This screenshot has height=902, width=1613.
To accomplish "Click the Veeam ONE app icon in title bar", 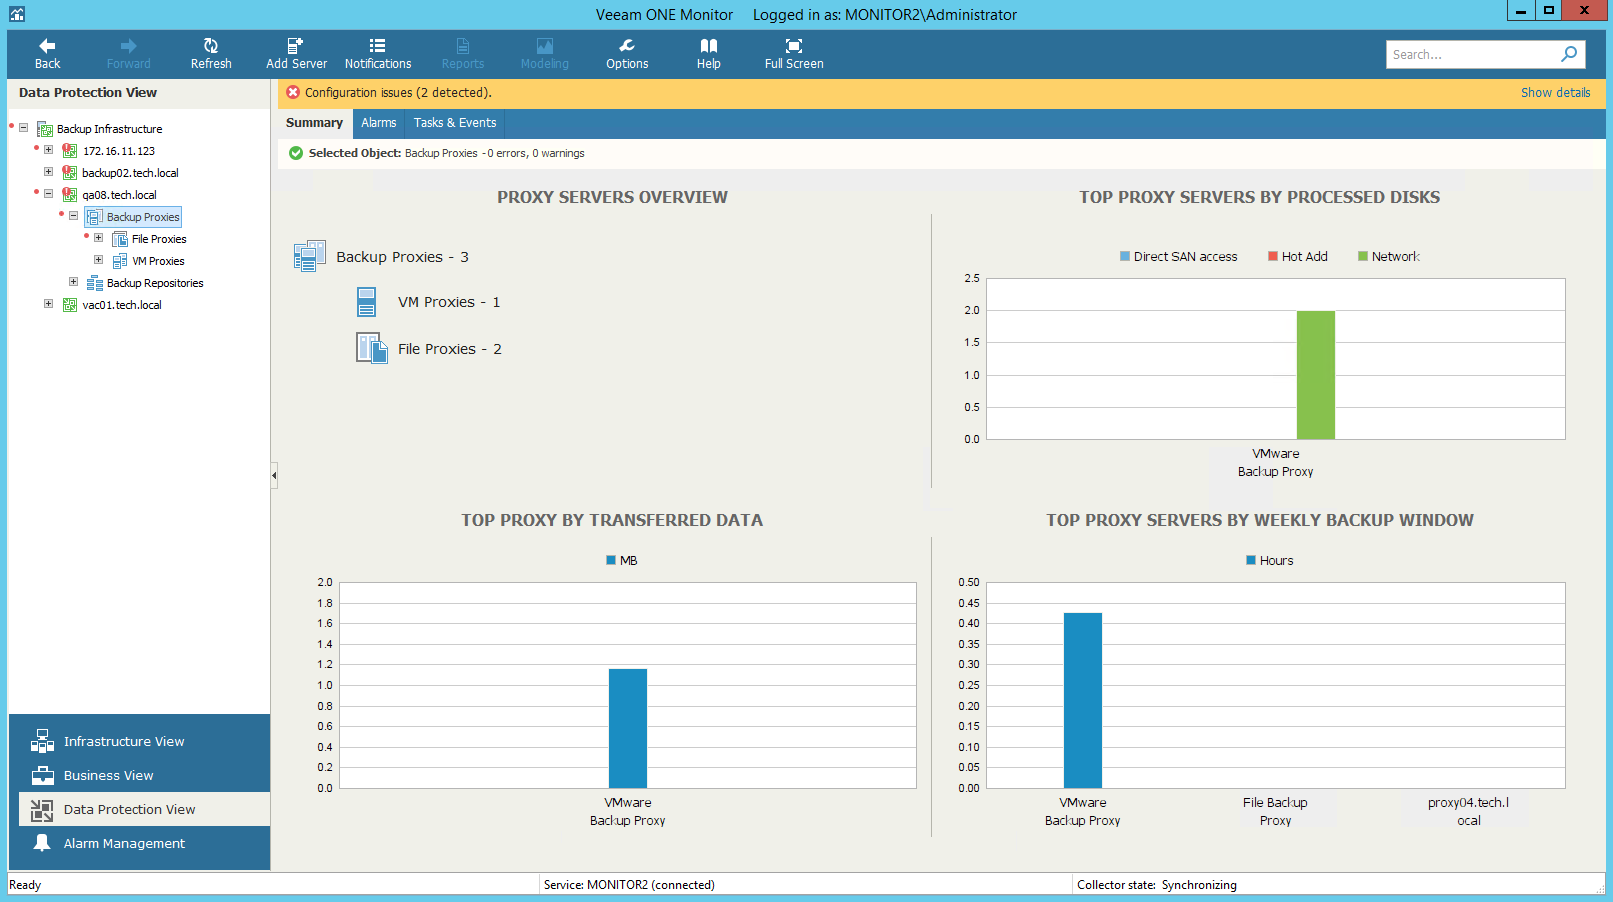I will (16, 14).
